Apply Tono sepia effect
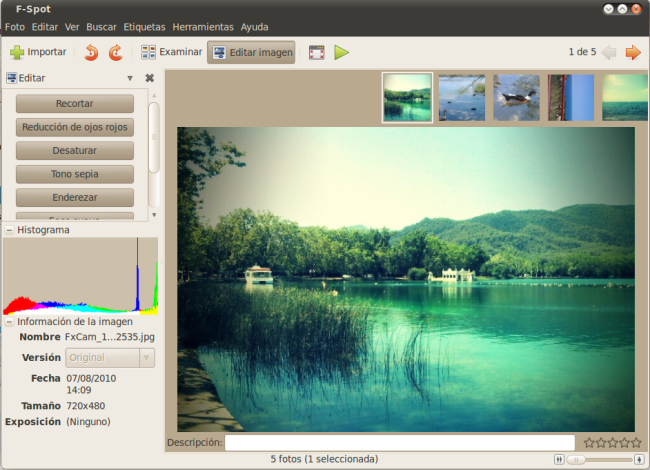 [x=75, y=174]
